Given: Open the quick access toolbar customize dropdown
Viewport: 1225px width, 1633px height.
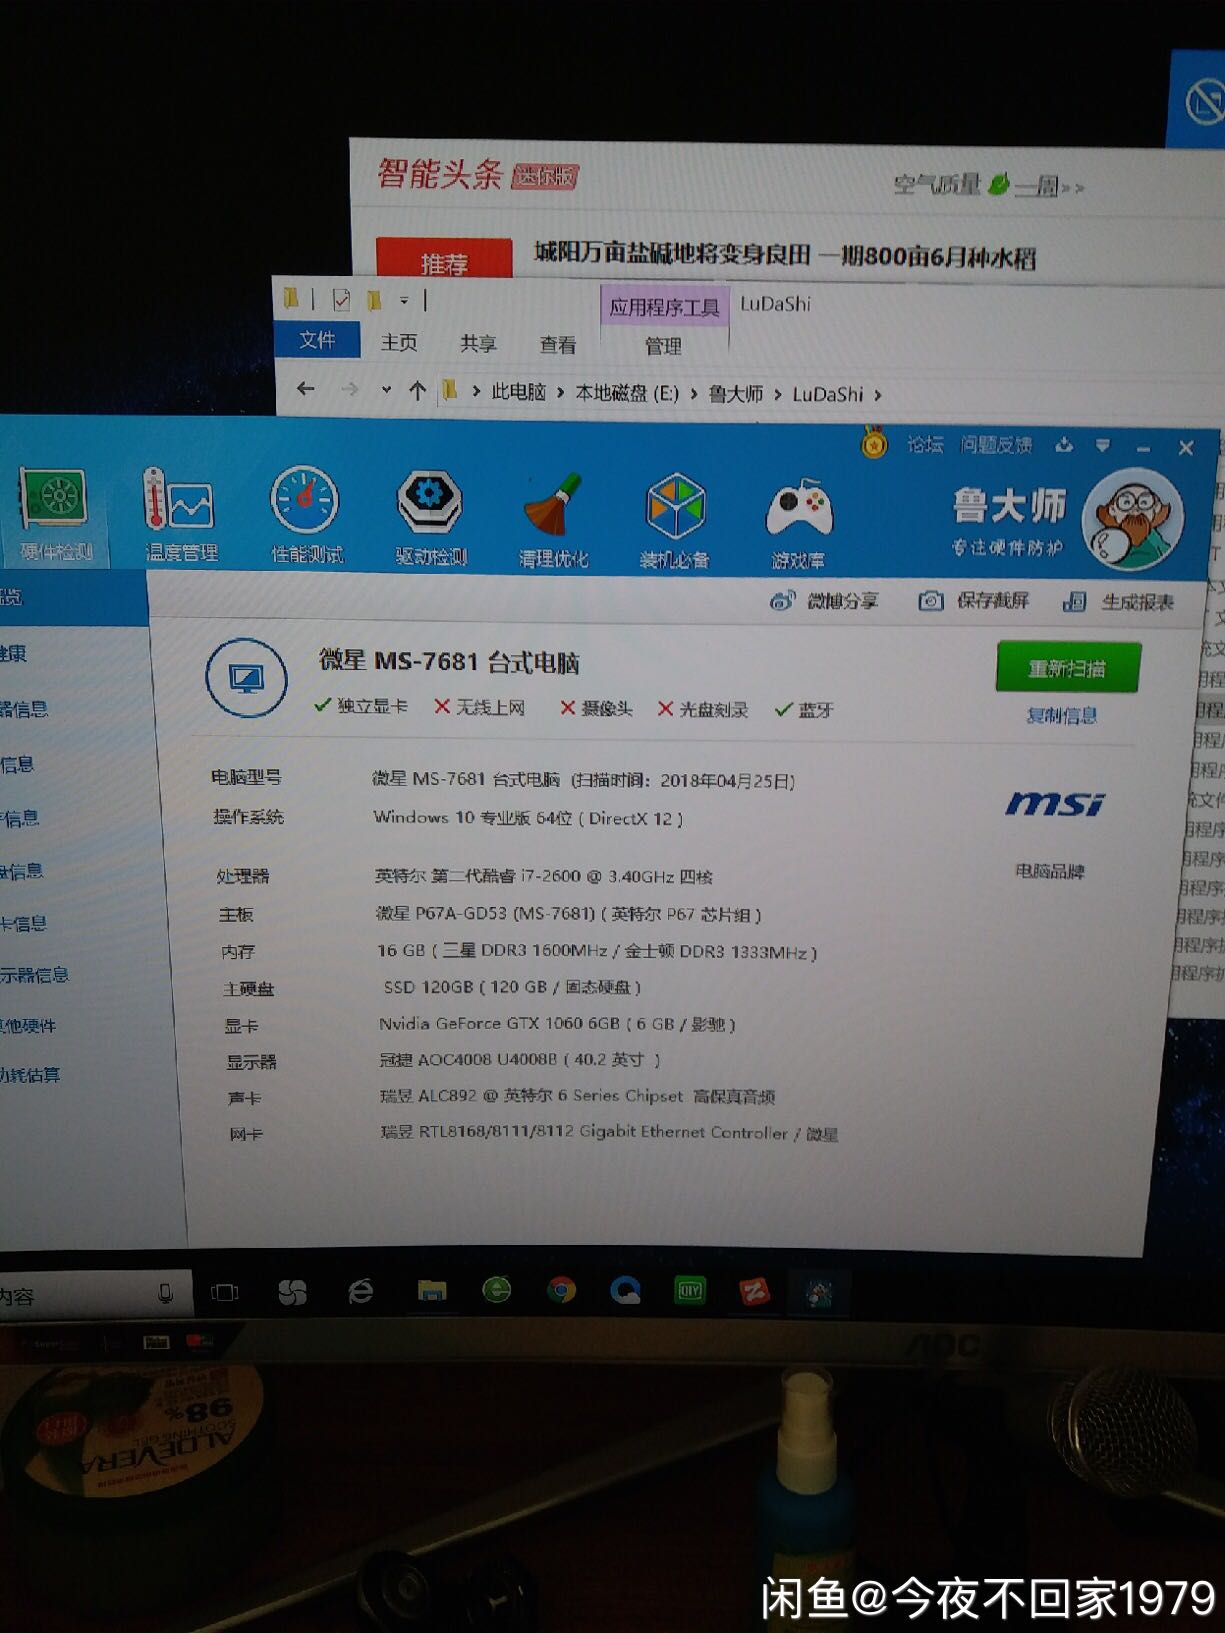Looking at the screenshot, I should pos(404,300).
